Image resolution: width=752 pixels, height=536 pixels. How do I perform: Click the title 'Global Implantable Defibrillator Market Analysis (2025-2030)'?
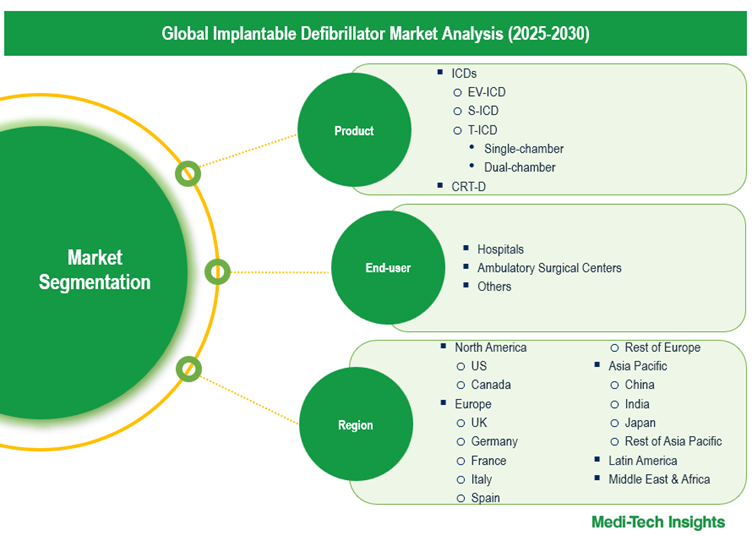pyautogui.click(x=376, y=34)
